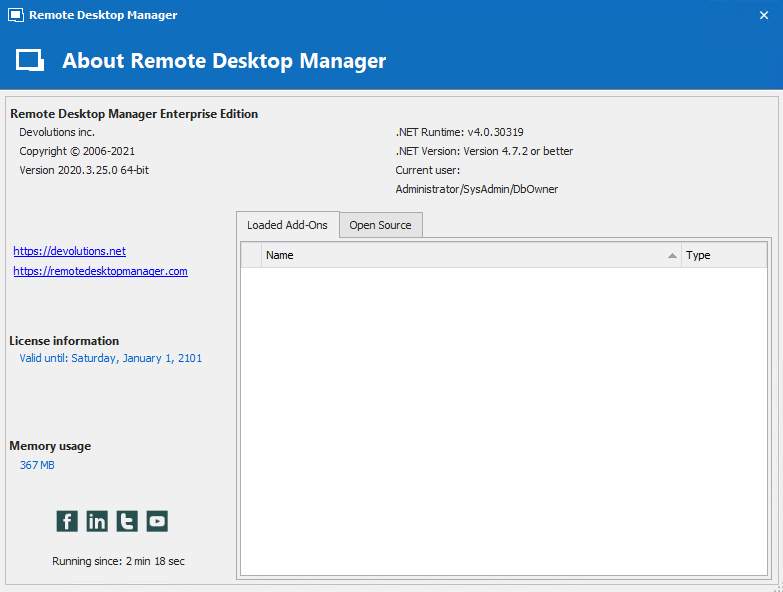783x592 pixels.
Task: Select the Loaded Add-Ons tab
Action: tap(287, 225)
